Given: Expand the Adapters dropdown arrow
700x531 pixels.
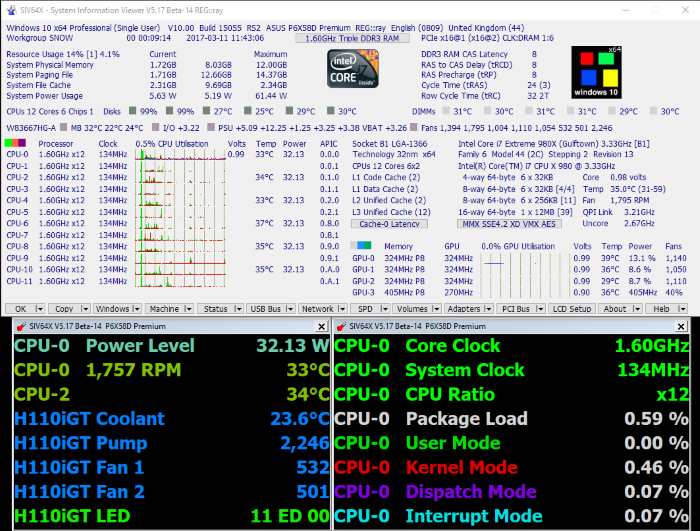Looking at the screenshot, I should click(488, 309).
